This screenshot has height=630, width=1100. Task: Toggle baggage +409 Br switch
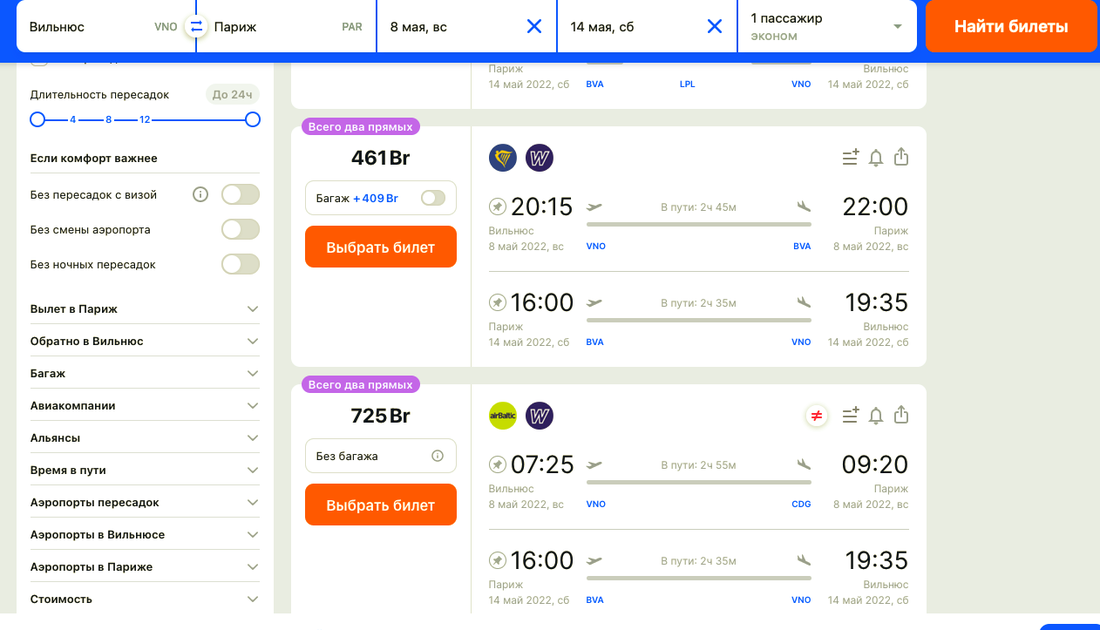[x=433, y=198]
